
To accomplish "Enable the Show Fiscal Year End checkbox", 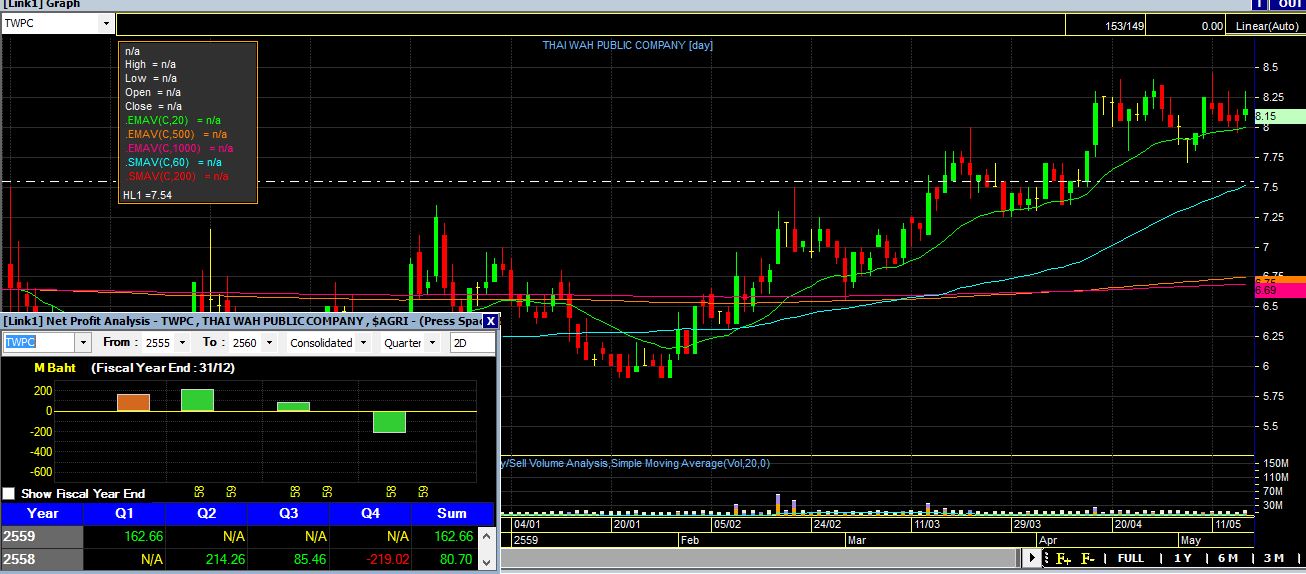I will (x=9, y=494).
